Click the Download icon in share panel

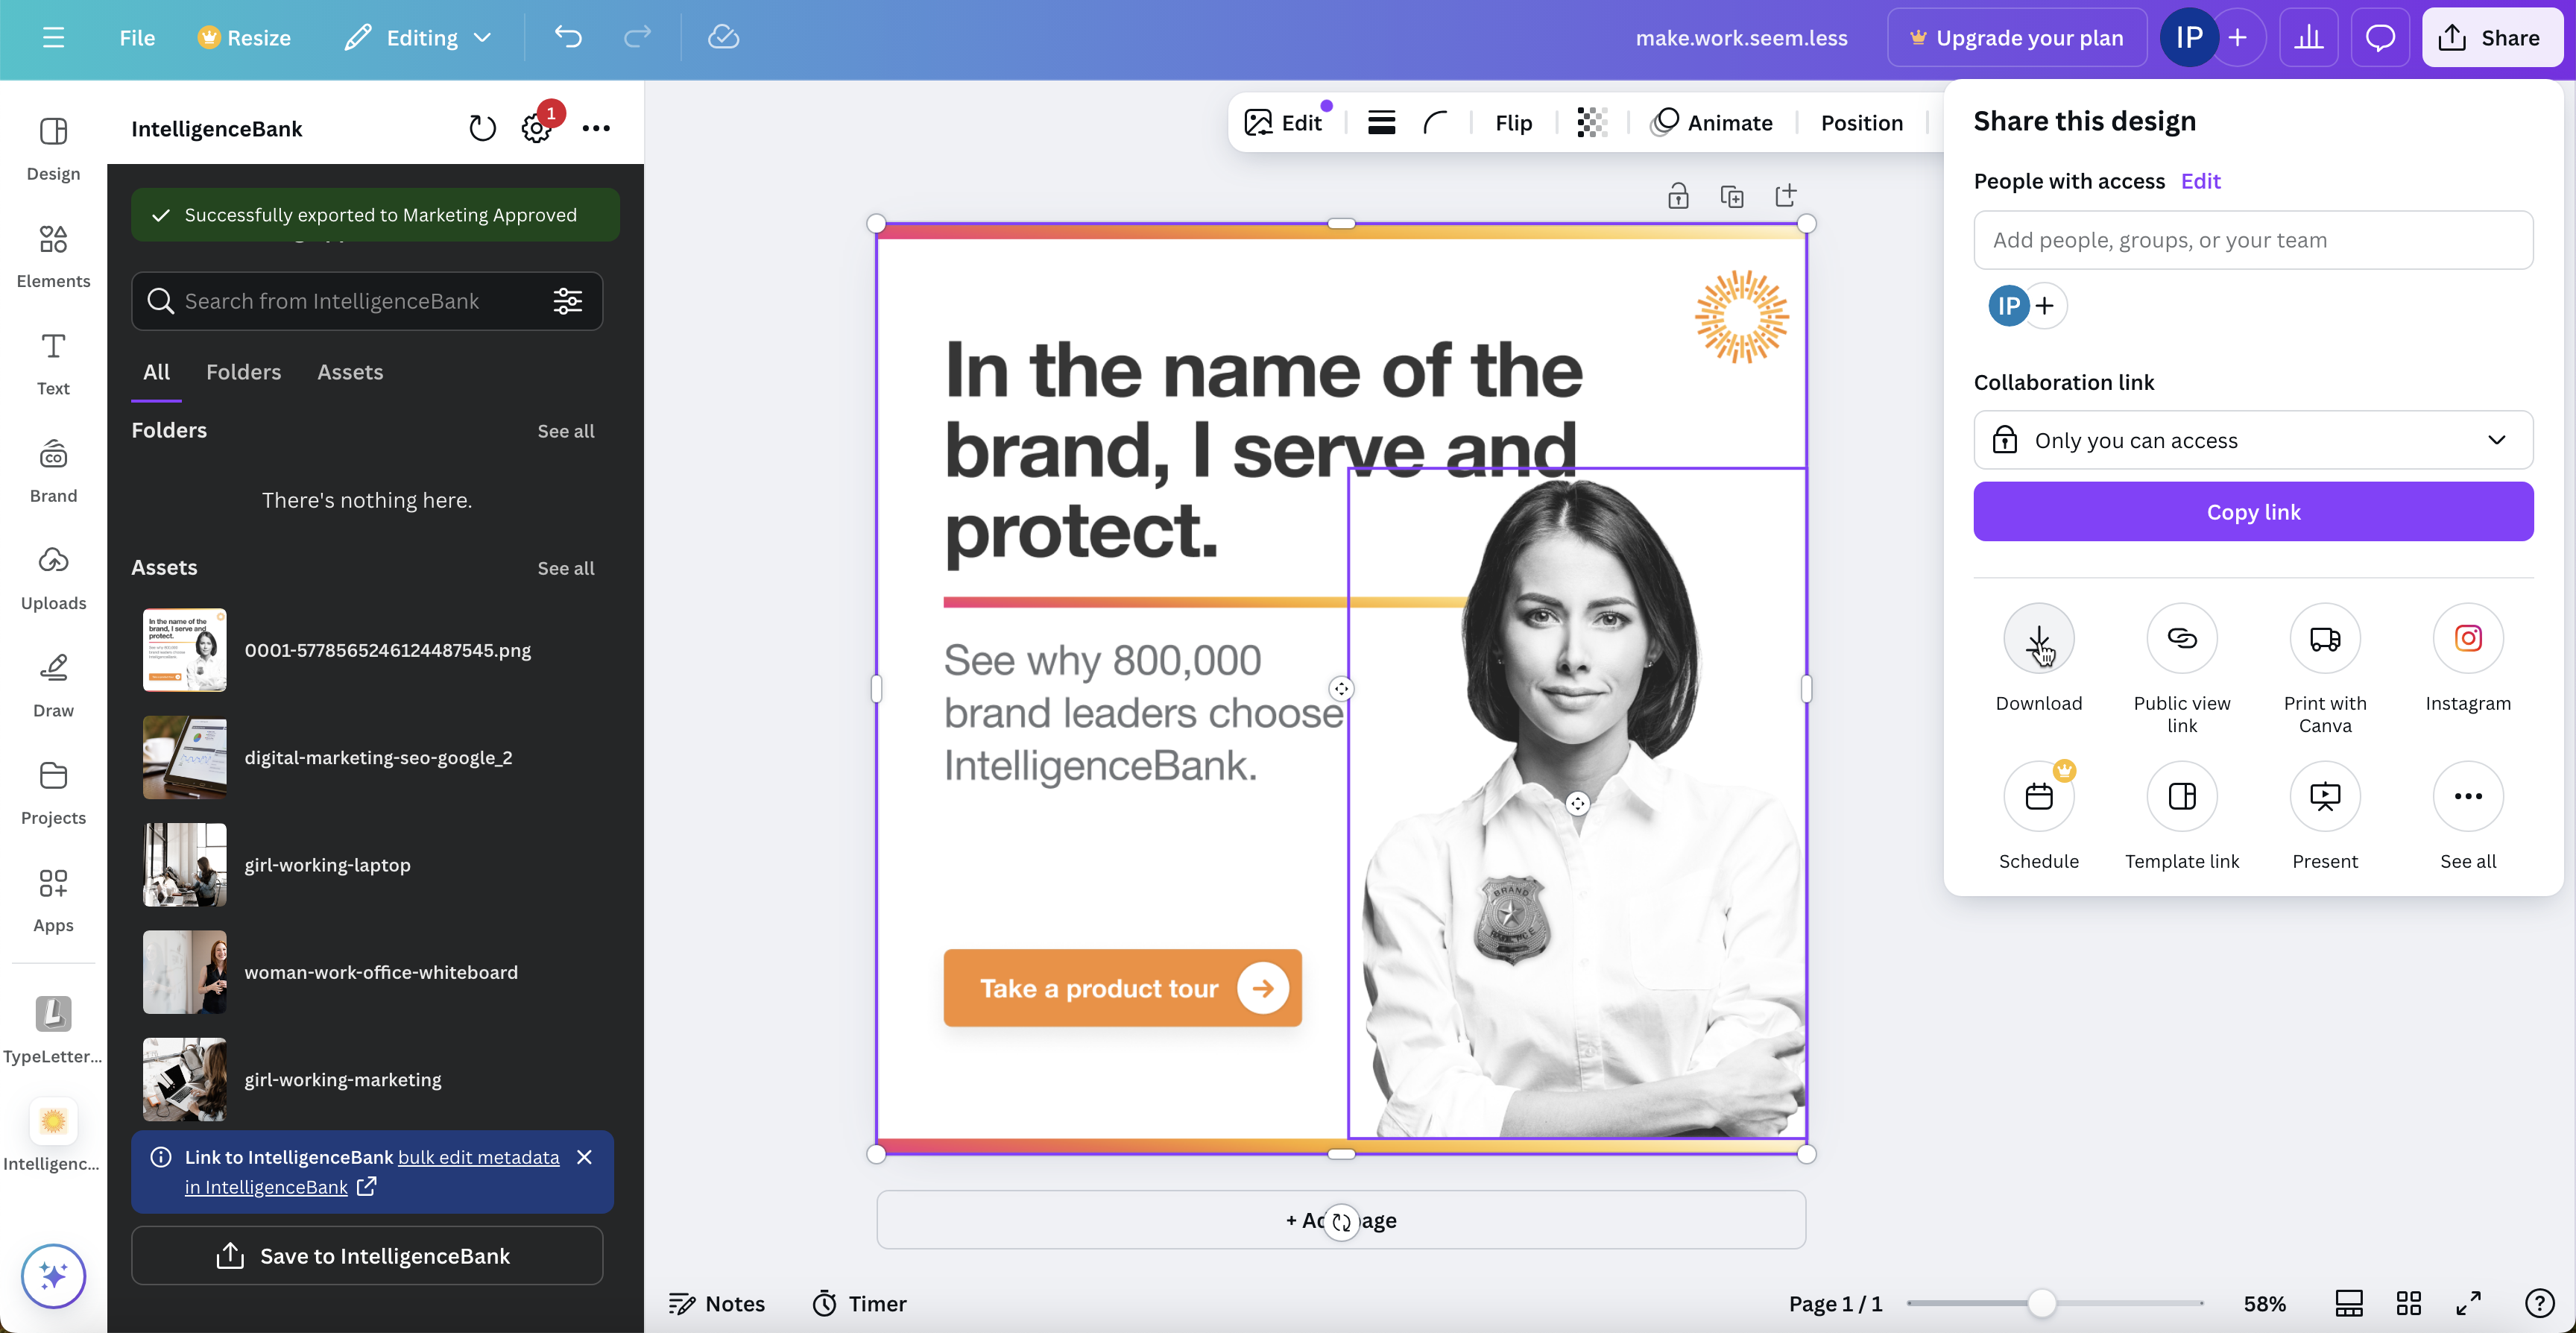tap(2038, 639)
